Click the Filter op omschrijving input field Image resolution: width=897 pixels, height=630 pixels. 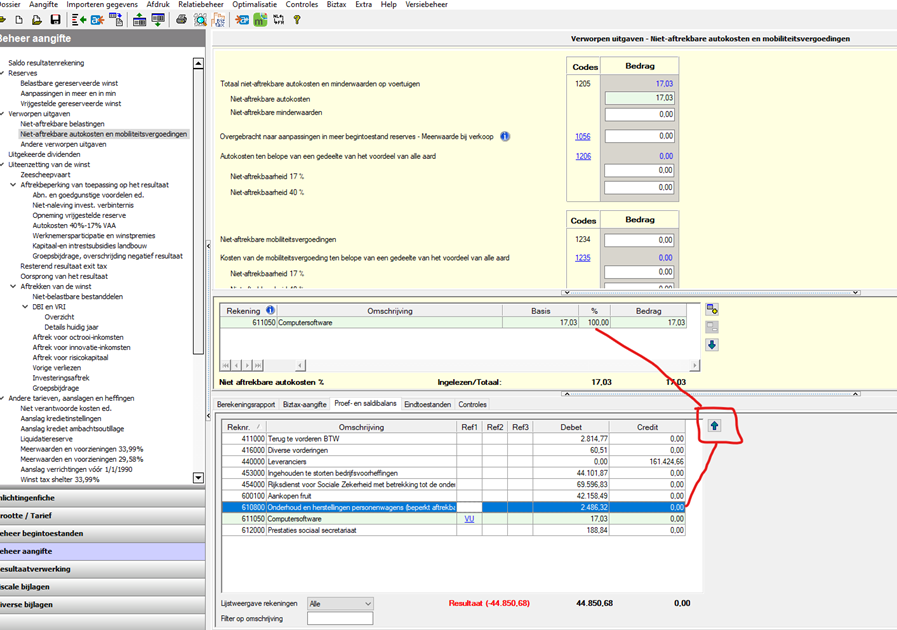pyautogui.click(x=340, y=619)
